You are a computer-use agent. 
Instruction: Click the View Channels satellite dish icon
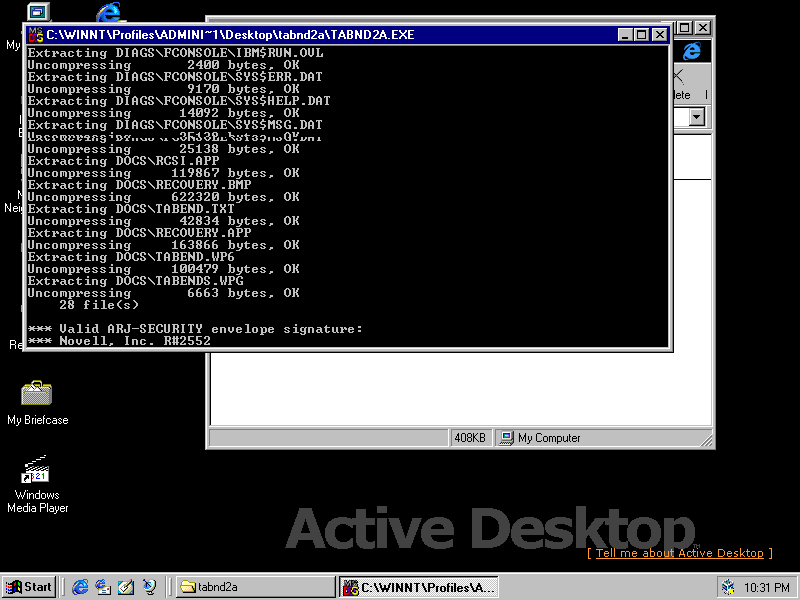tap(149, 587)
